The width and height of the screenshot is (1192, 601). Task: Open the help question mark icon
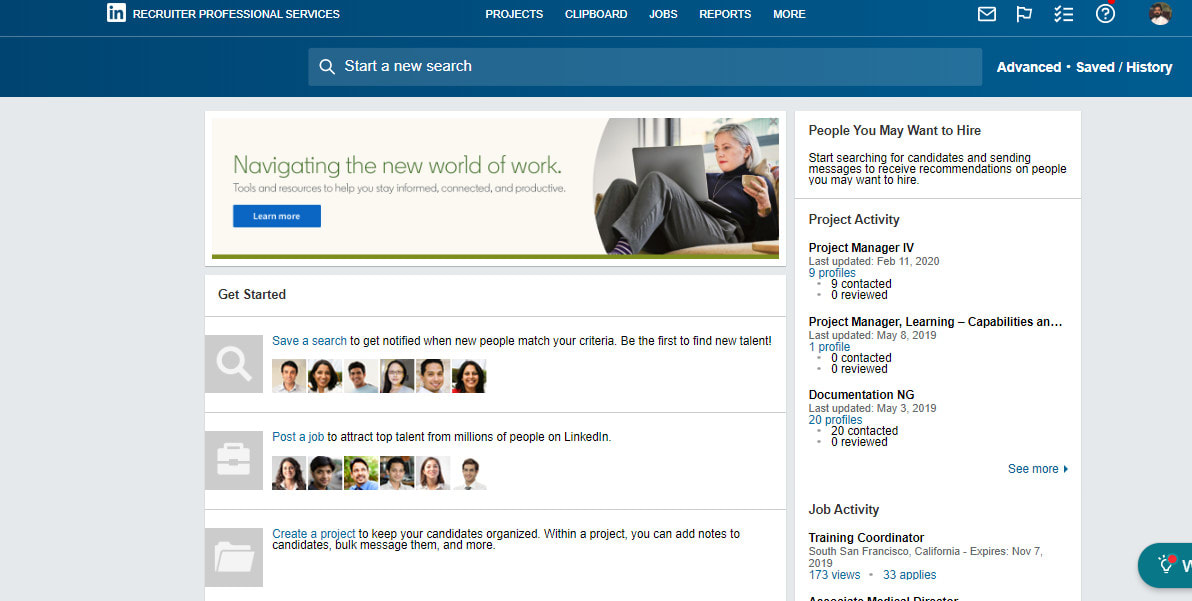coord(1105,13)
